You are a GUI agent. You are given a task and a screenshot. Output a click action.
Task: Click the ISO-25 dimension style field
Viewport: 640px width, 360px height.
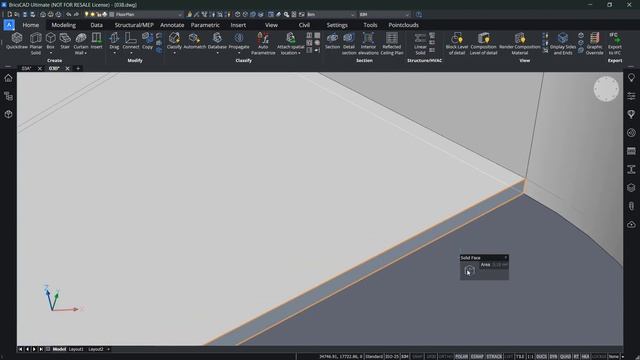tap(392, 357)
